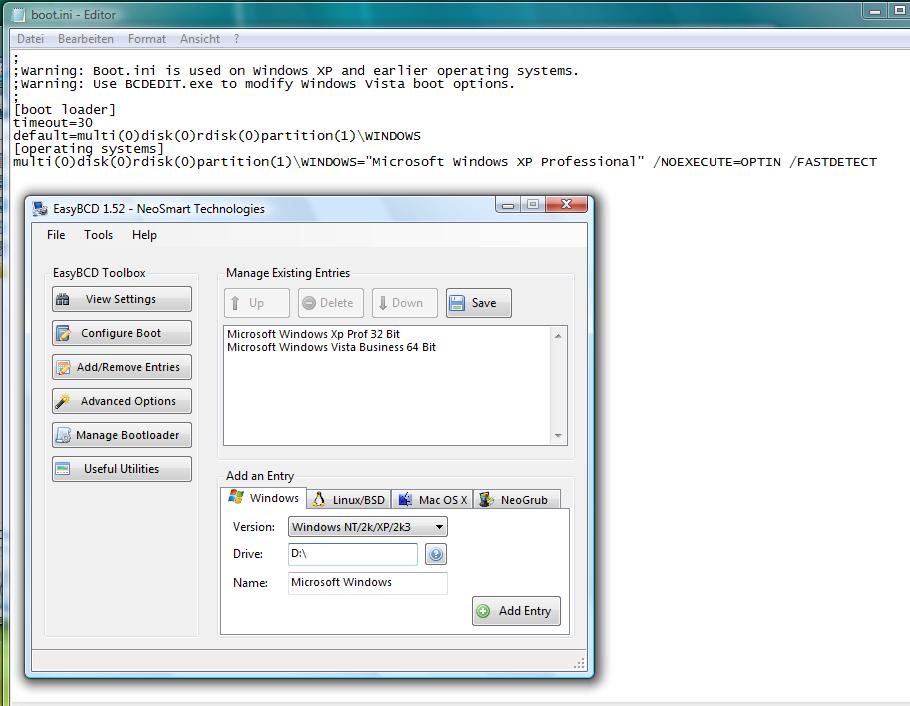This screenshot has height=706, width=910.
Task: Click the [boot loader] line in boot.ini
Action: point(64,109)
